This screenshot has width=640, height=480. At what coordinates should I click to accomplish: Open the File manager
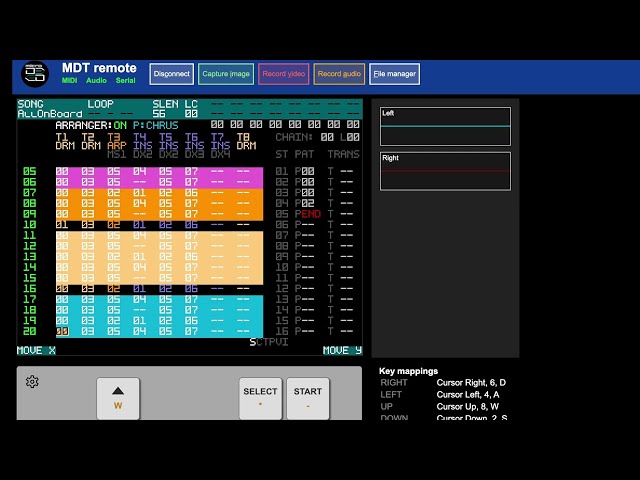pyautogui.click(x=394, y=74)
